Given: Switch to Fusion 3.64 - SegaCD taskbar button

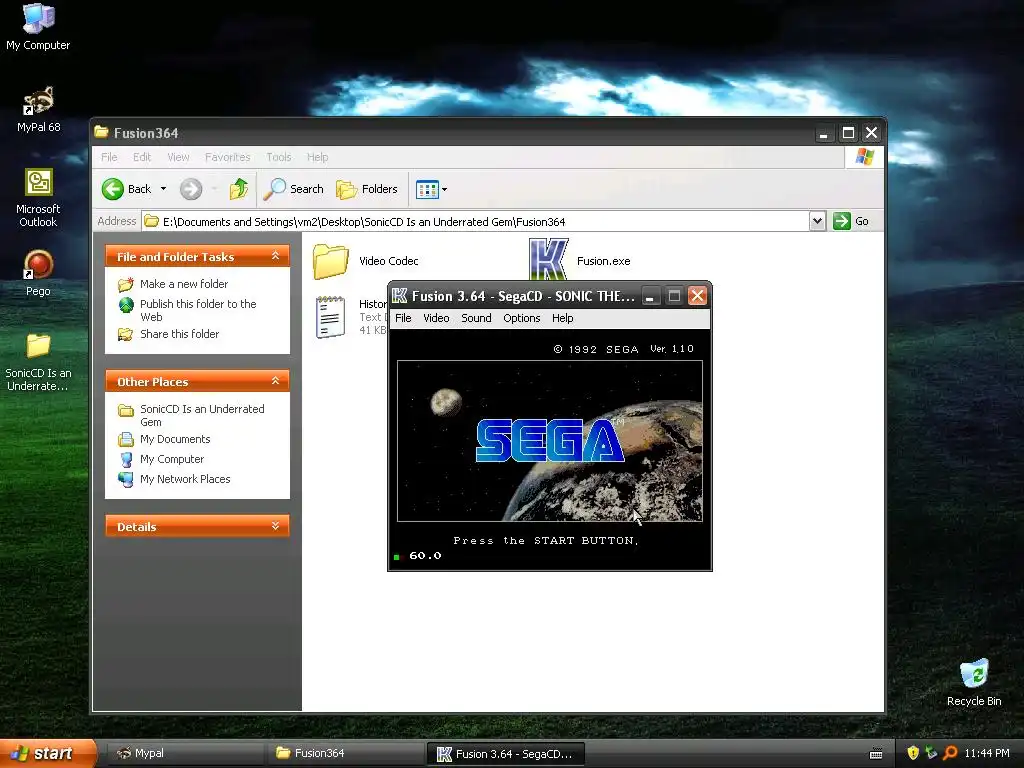Looking at the screenshot, I should point(505,754).
